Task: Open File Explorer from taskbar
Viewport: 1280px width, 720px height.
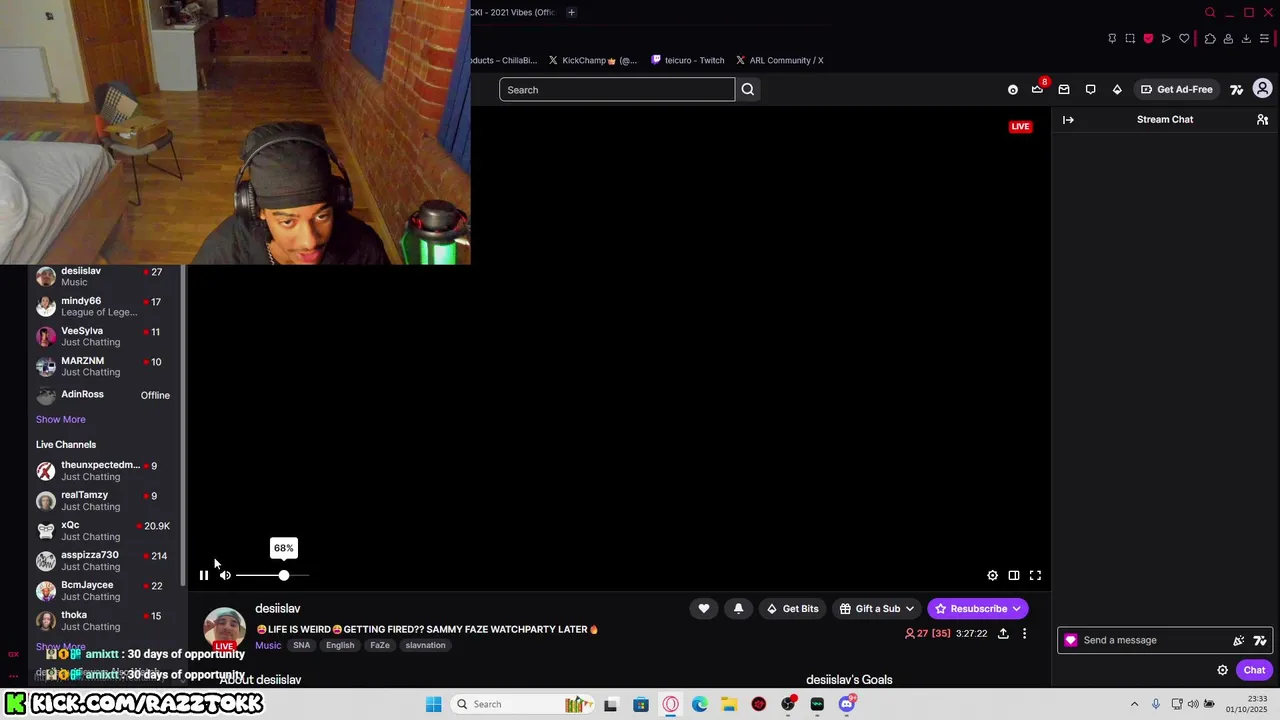Action: pyautogui.click(x=729, y=704)
